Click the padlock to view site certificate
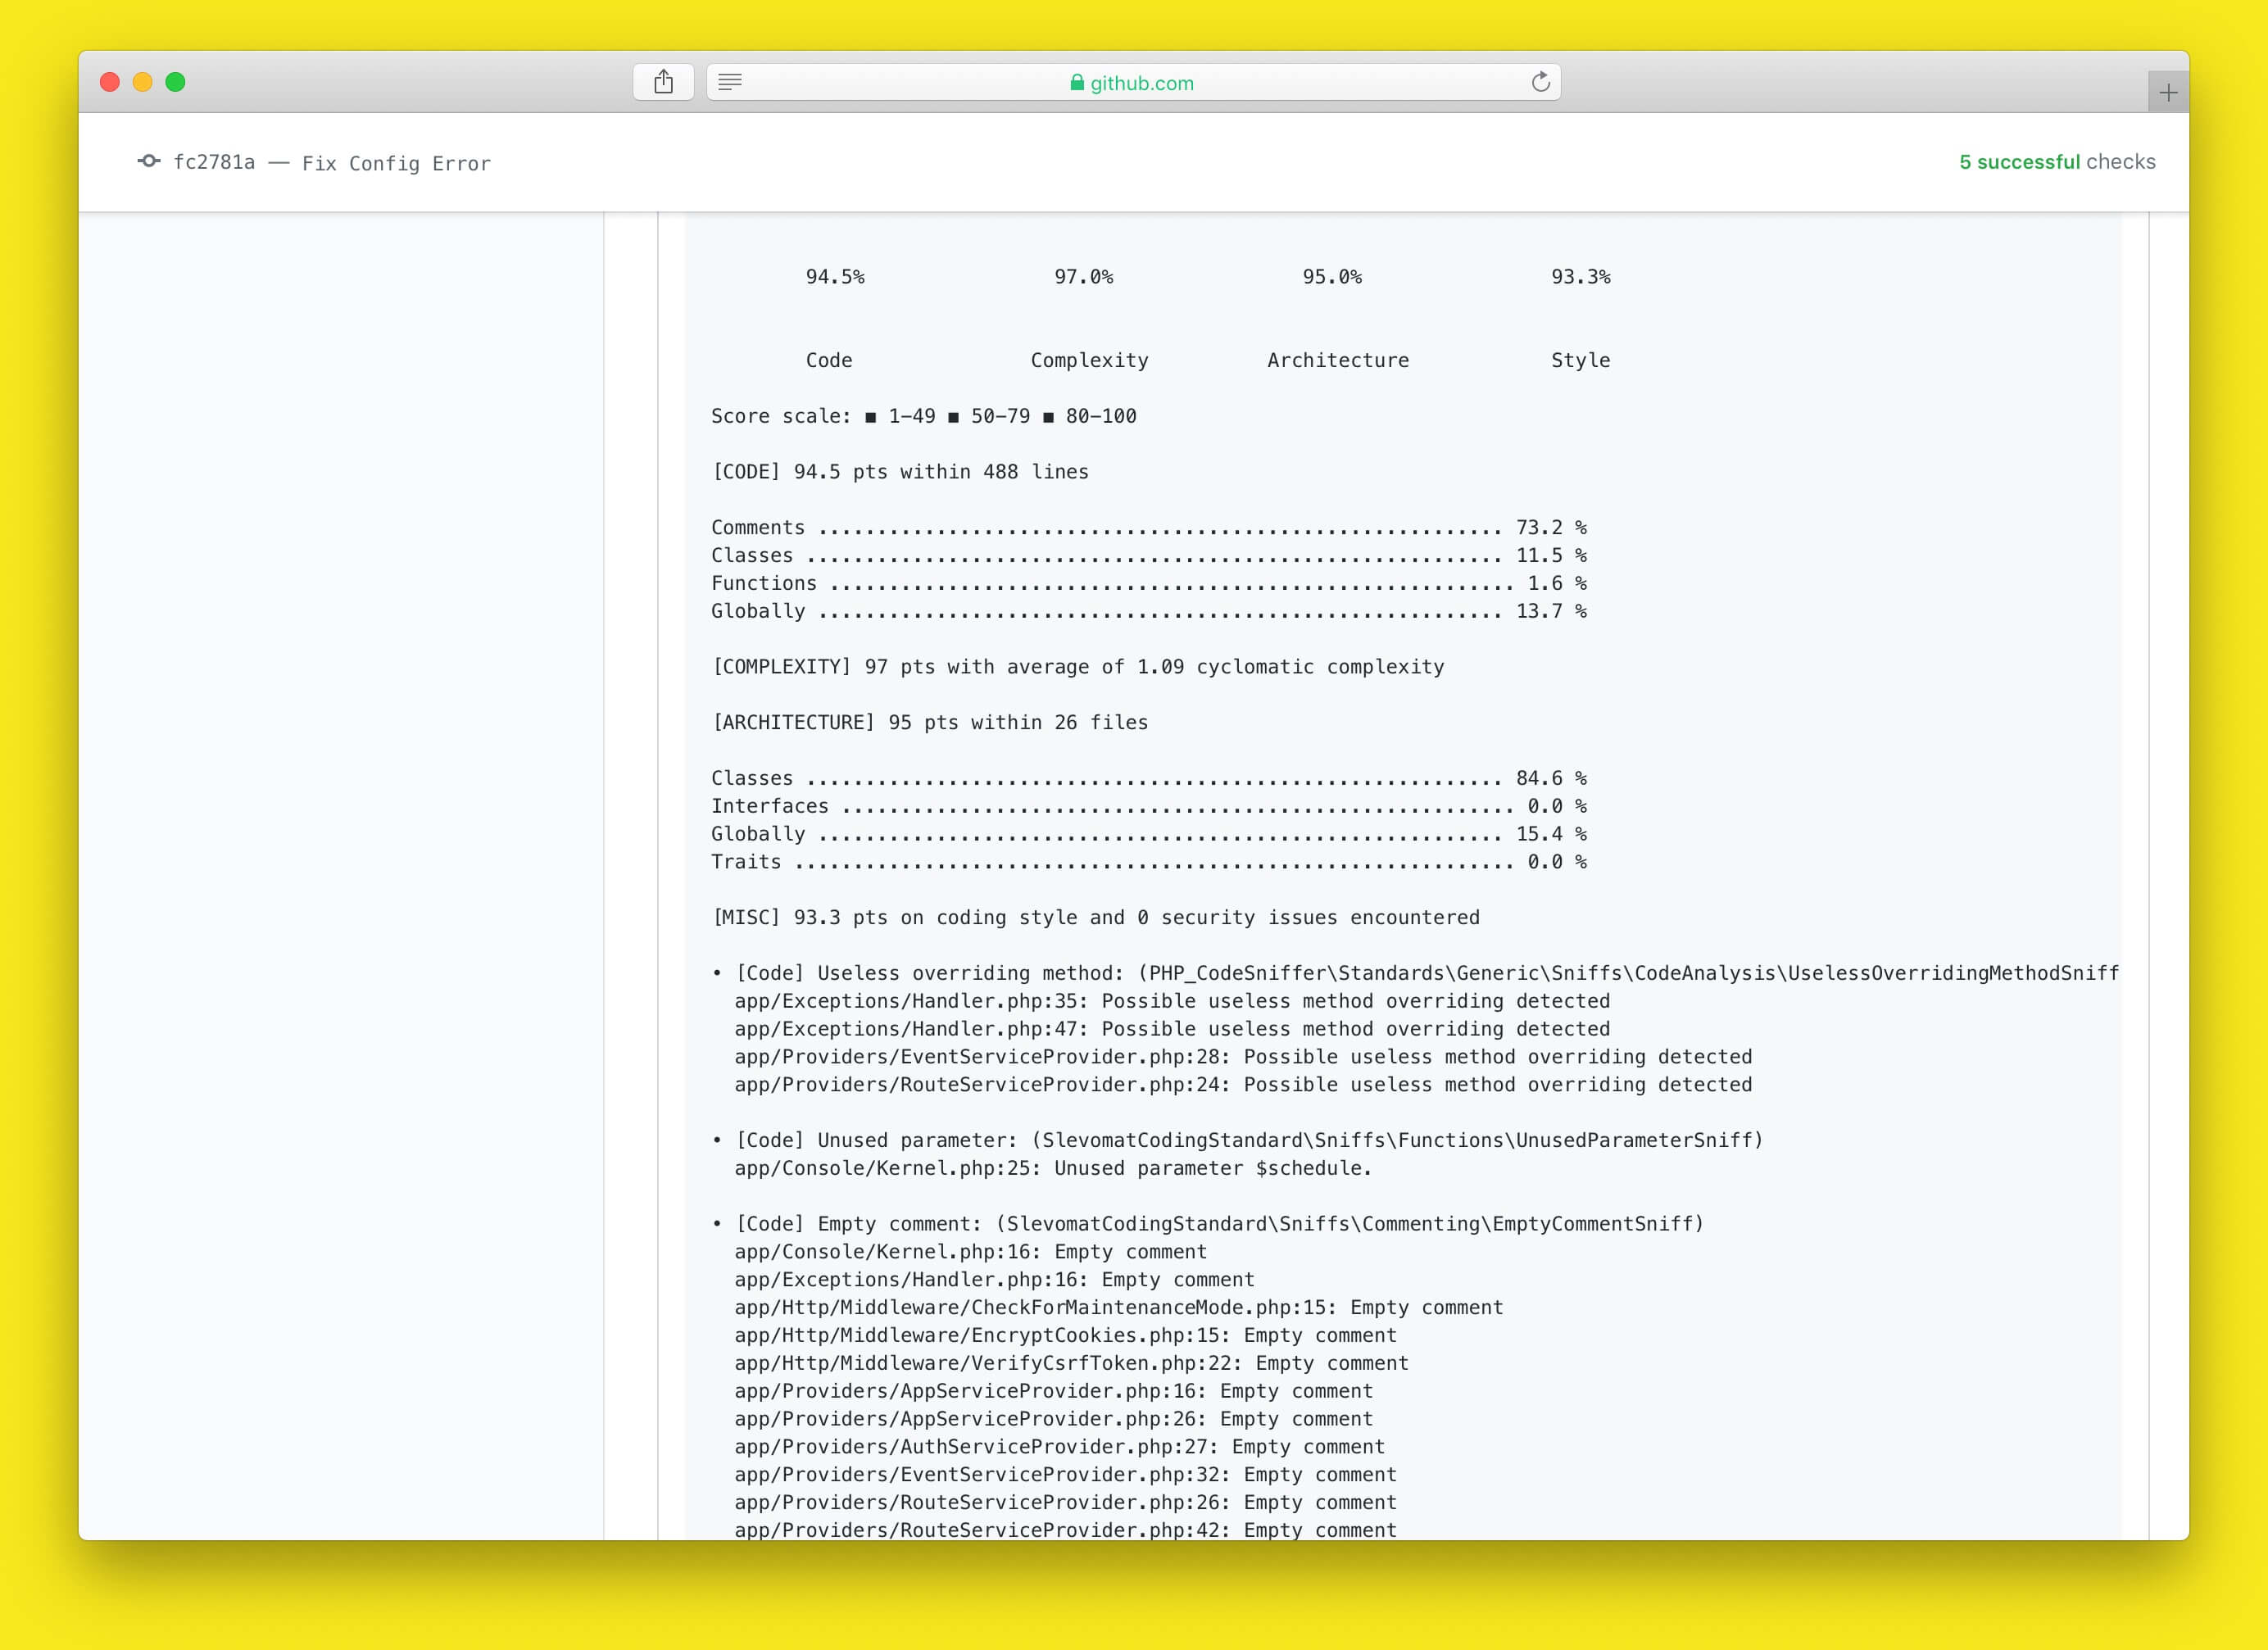2268x1650 pixels. click(x=1077, y=83)
